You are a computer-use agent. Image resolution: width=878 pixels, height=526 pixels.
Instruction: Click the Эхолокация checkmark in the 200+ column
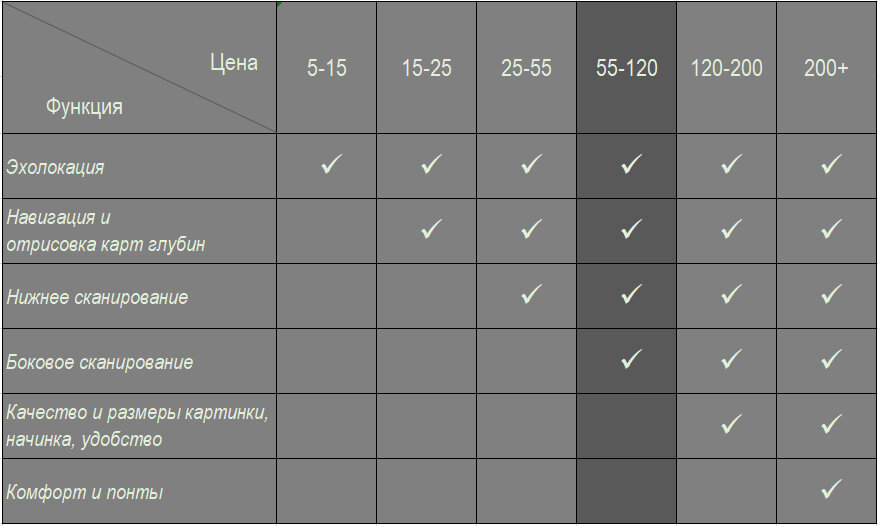pyautogui.click(x=832, y=164)
